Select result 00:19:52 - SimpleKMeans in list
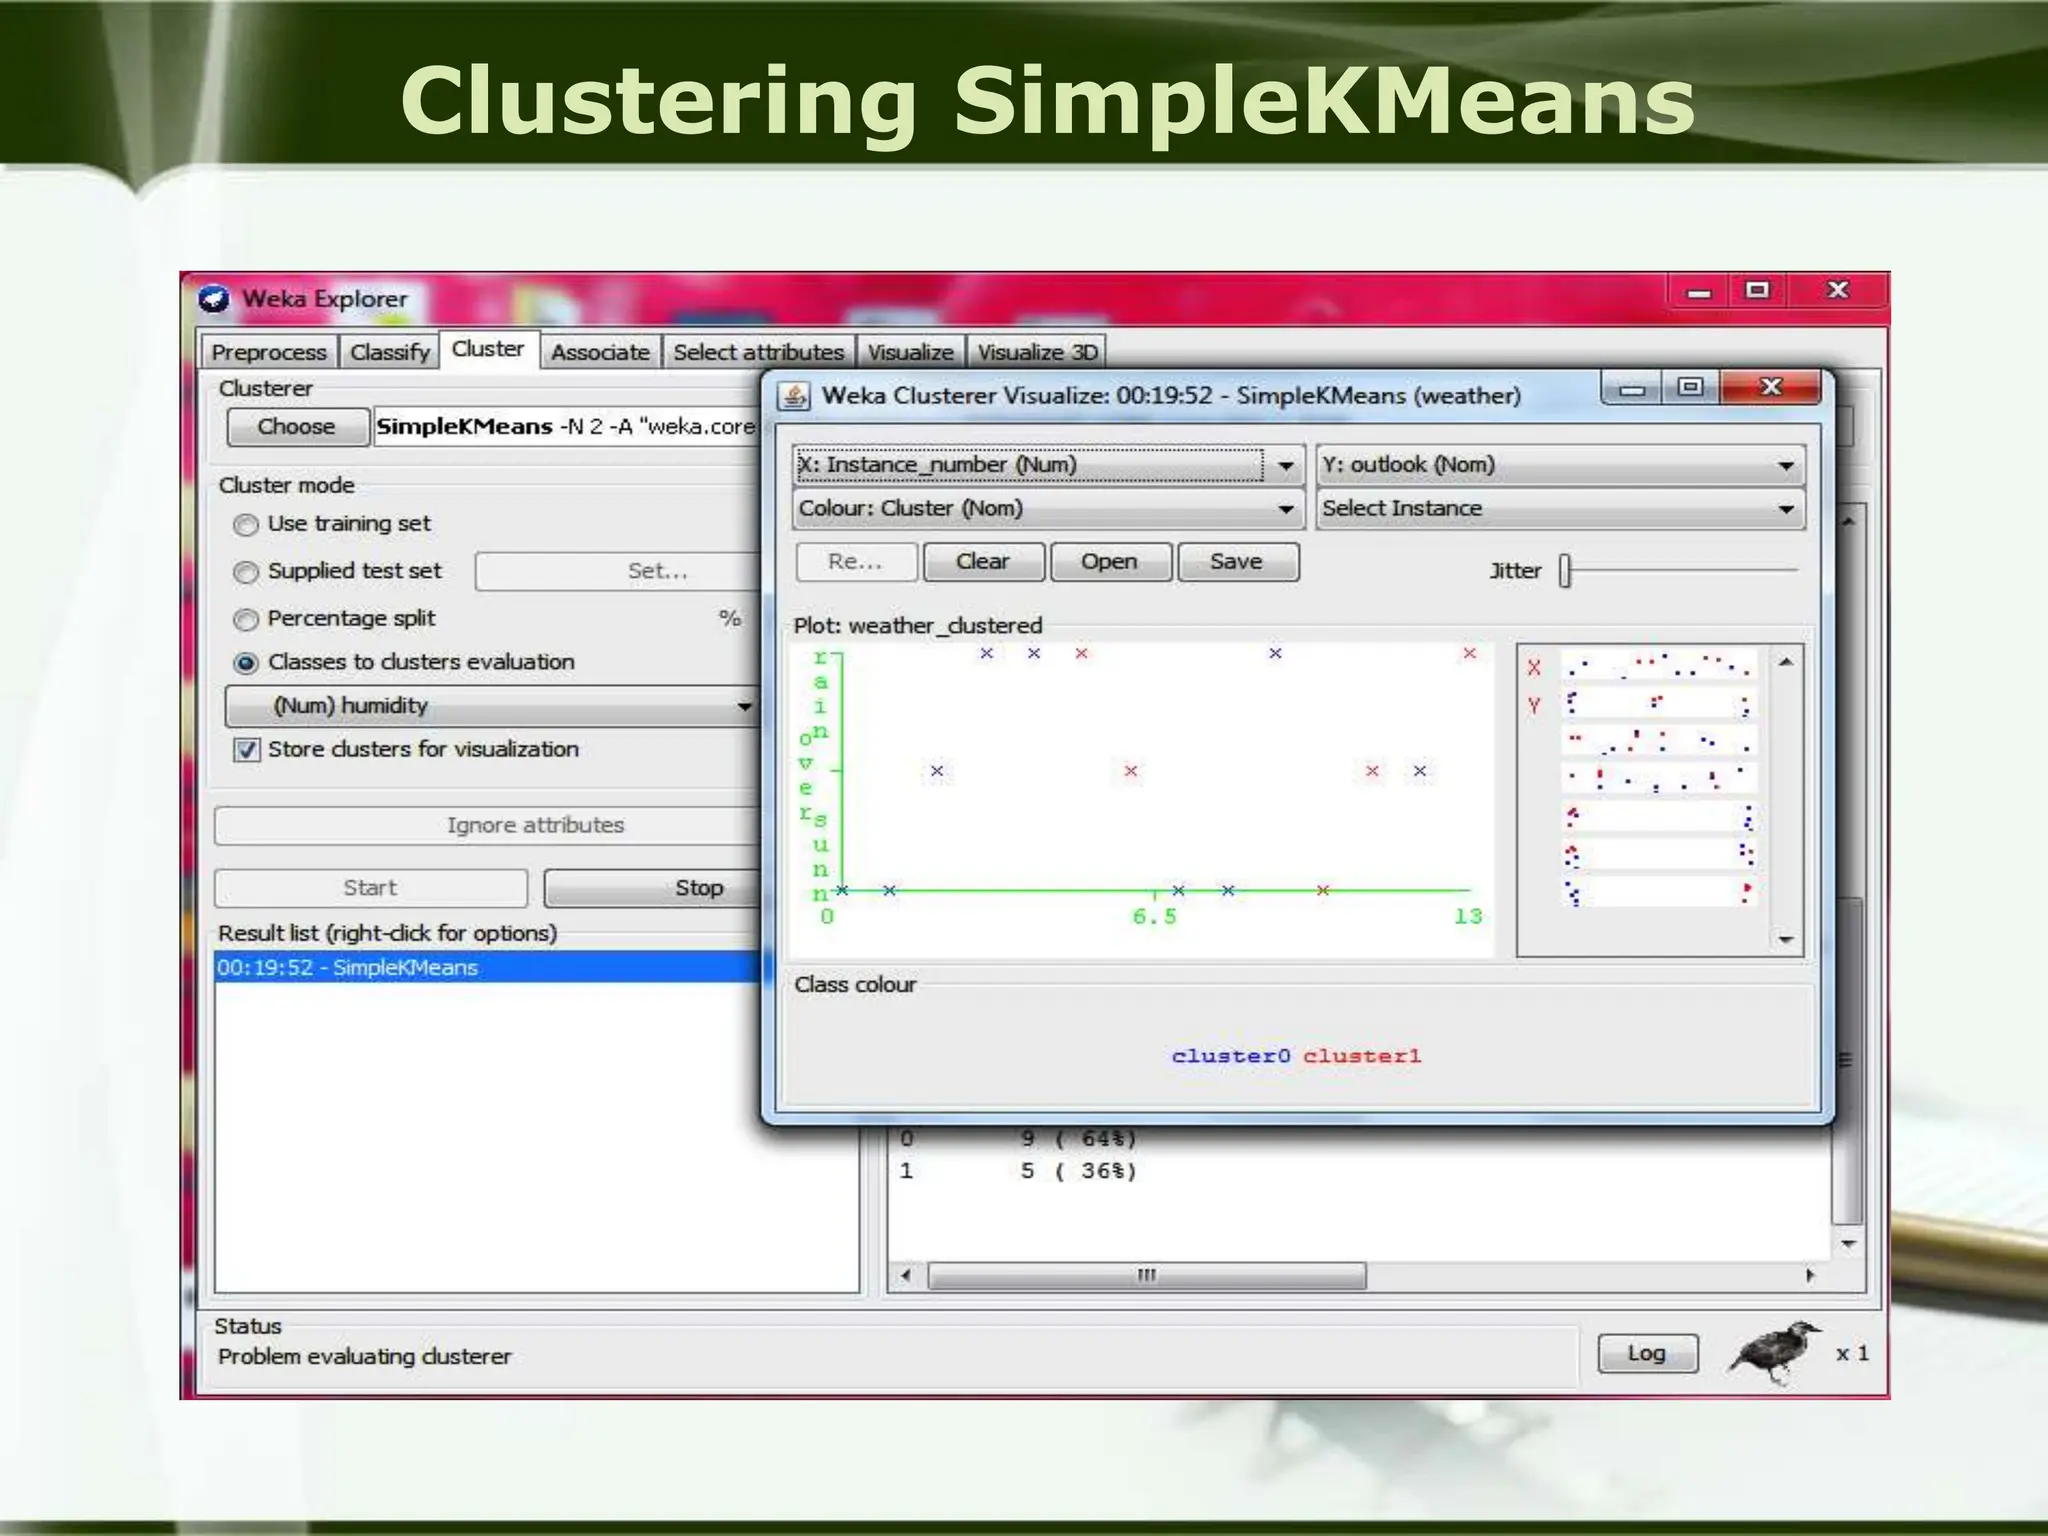 [488, 968]
